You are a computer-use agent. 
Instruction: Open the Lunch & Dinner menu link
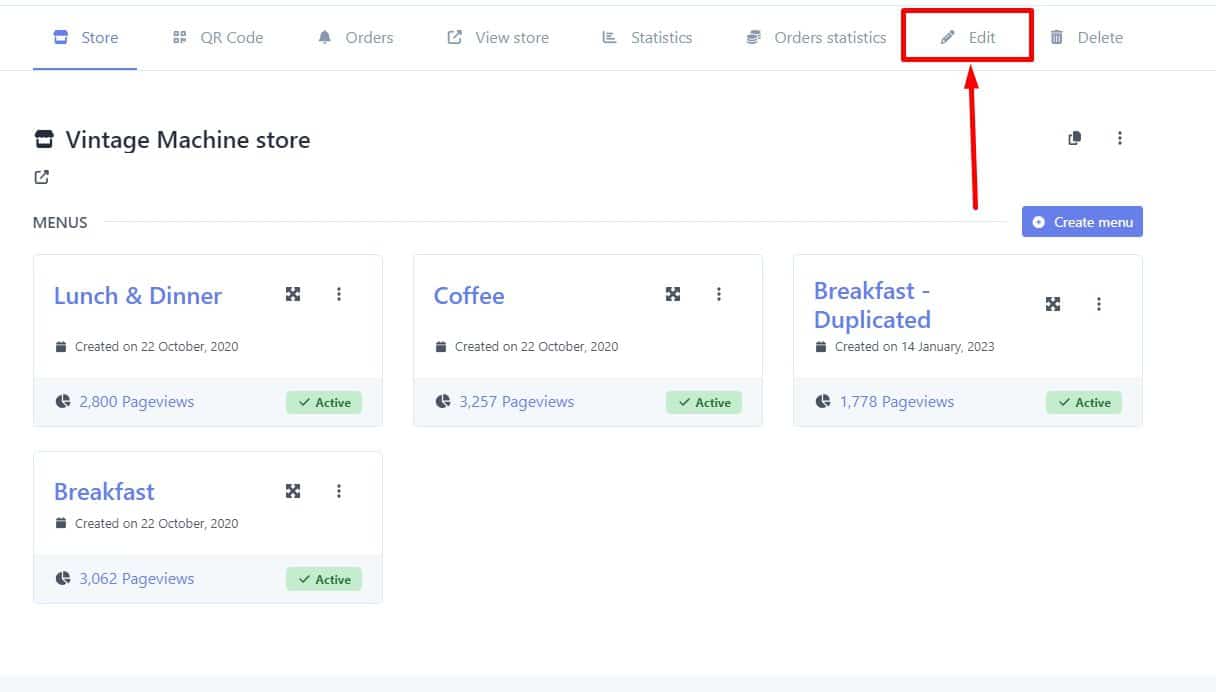click(138, 296)
